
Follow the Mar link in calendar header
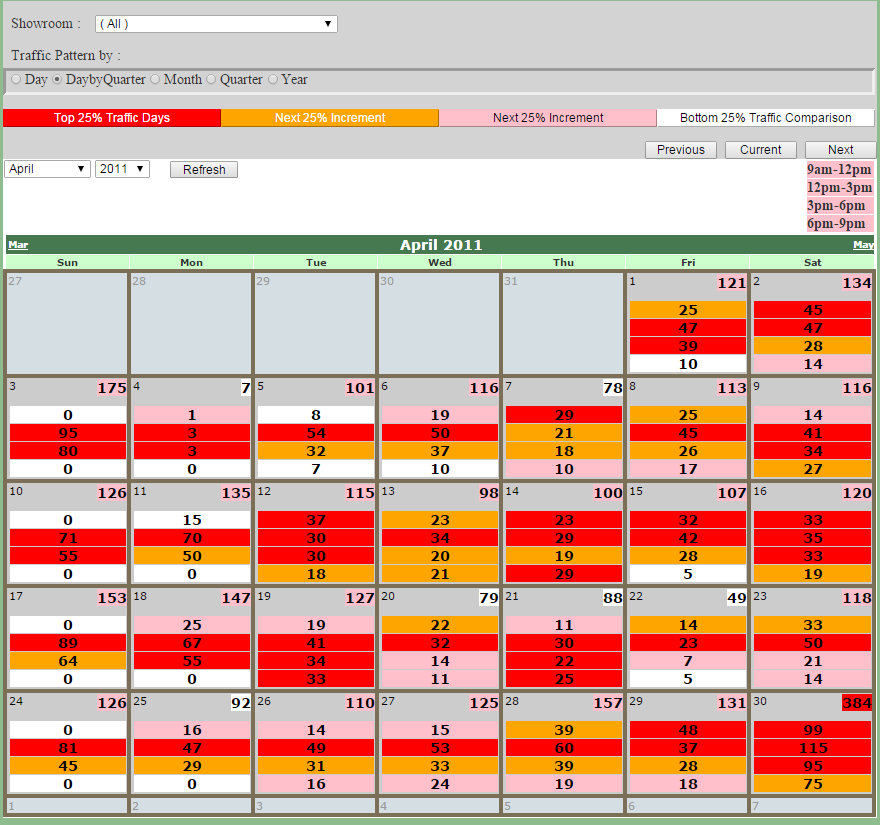[18, 245]
